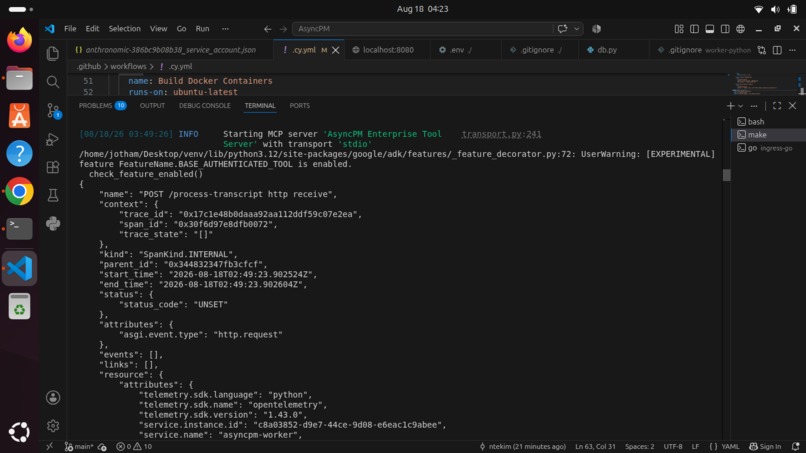The width and height of the screenshot is (806, 453).
Task: Expand the .github breadcrumb
Action: [88, 66]
